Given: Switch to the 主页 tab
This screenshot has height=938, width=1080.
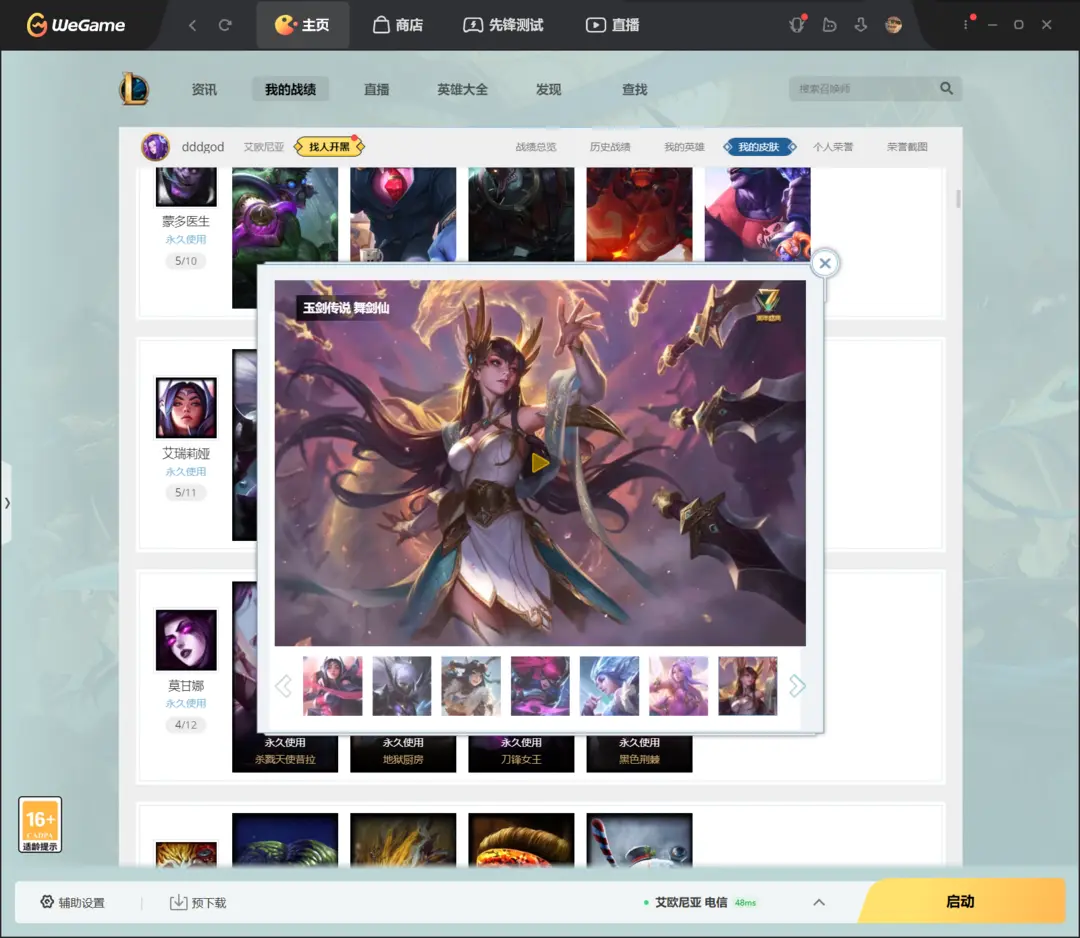Looking at the screenshot, I should [302, 25].
